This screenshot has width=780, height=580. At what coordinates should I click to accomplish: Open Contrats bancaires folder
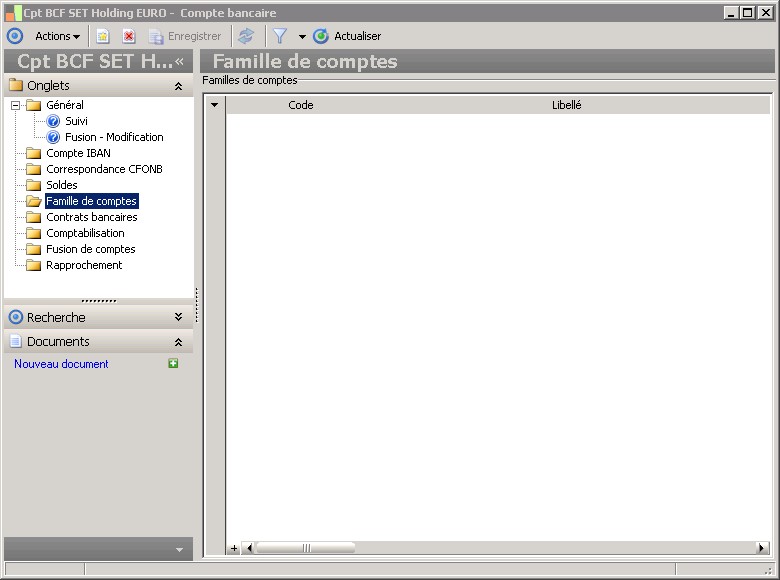(x=92, y=217)
